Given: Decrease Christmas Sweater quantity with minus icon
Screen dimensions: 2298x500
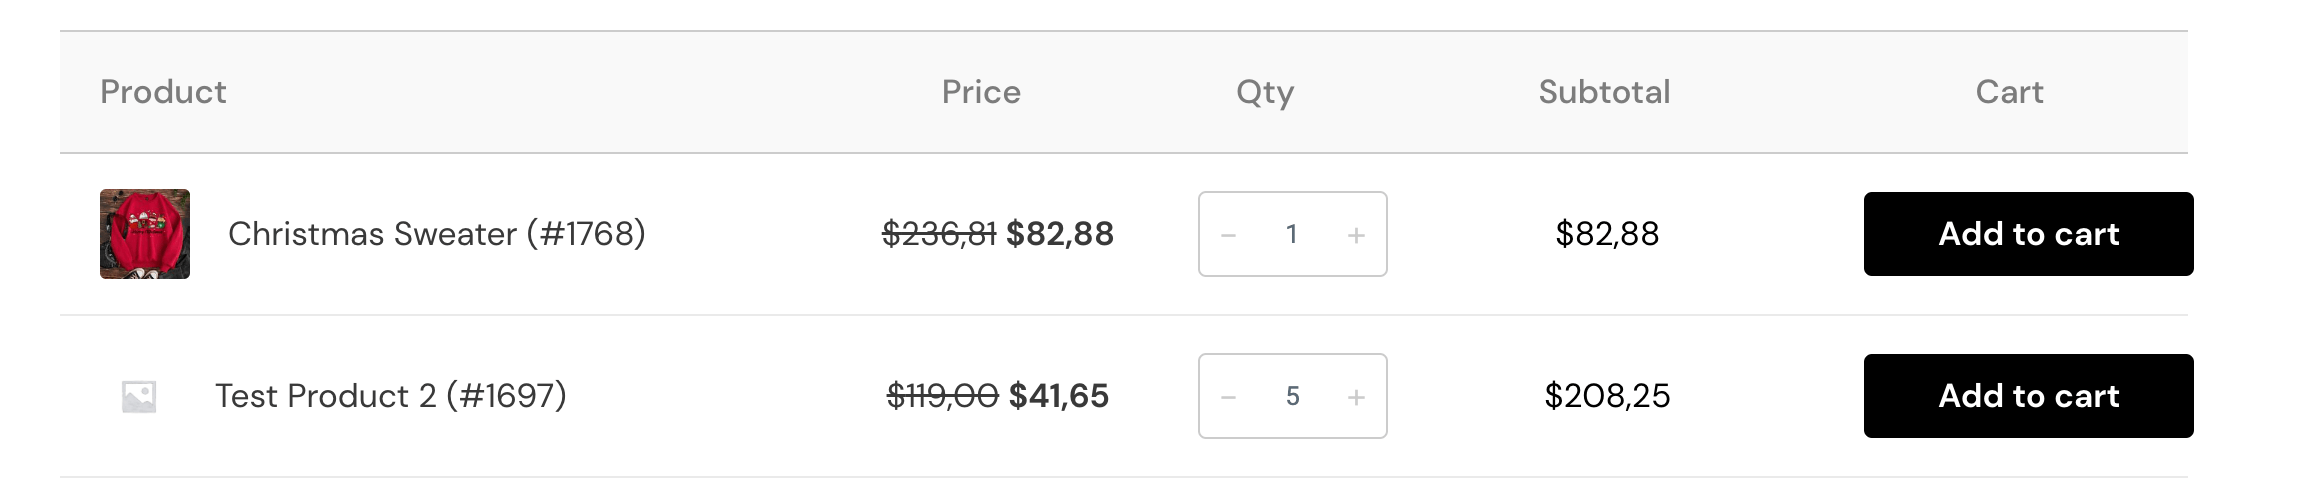Looking at the screenshot, I should [1229, 235].
